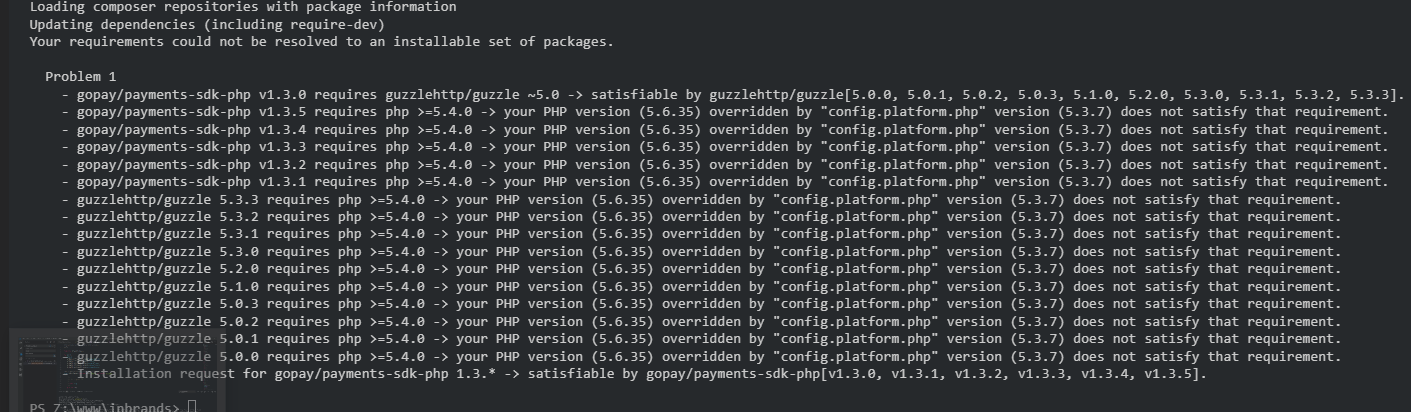Click the guzzlehttp/guzzle 5.3.1 error line

tap(701, 234)
